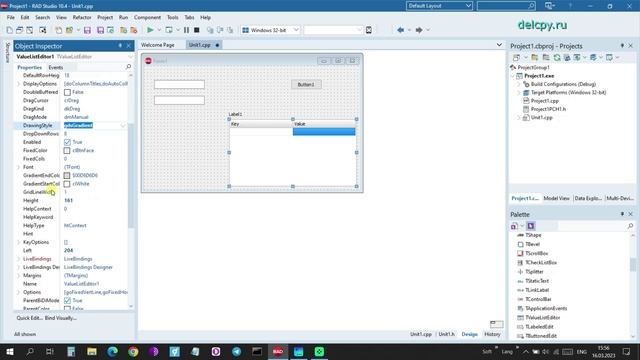Click Button1 on the form designer

tap(306, 84)
